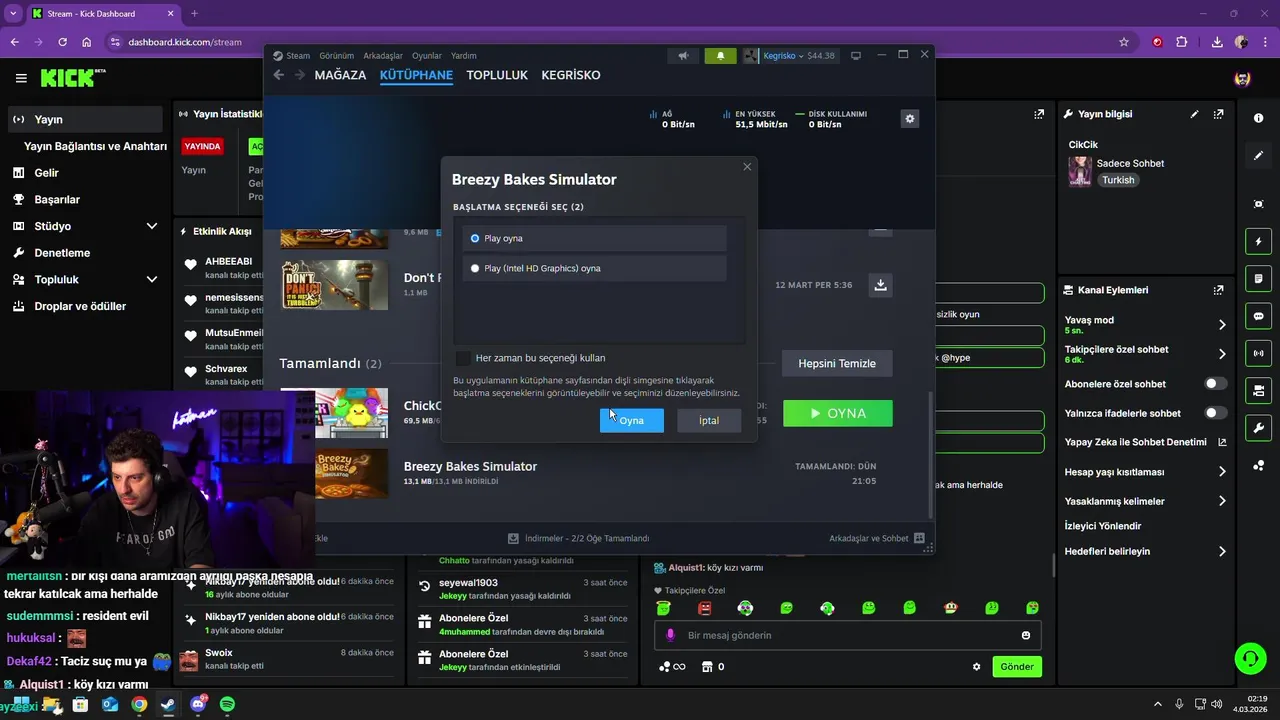
Task: Open Chrome extensions puzzle icon
Action: (x=1182, y=42)
